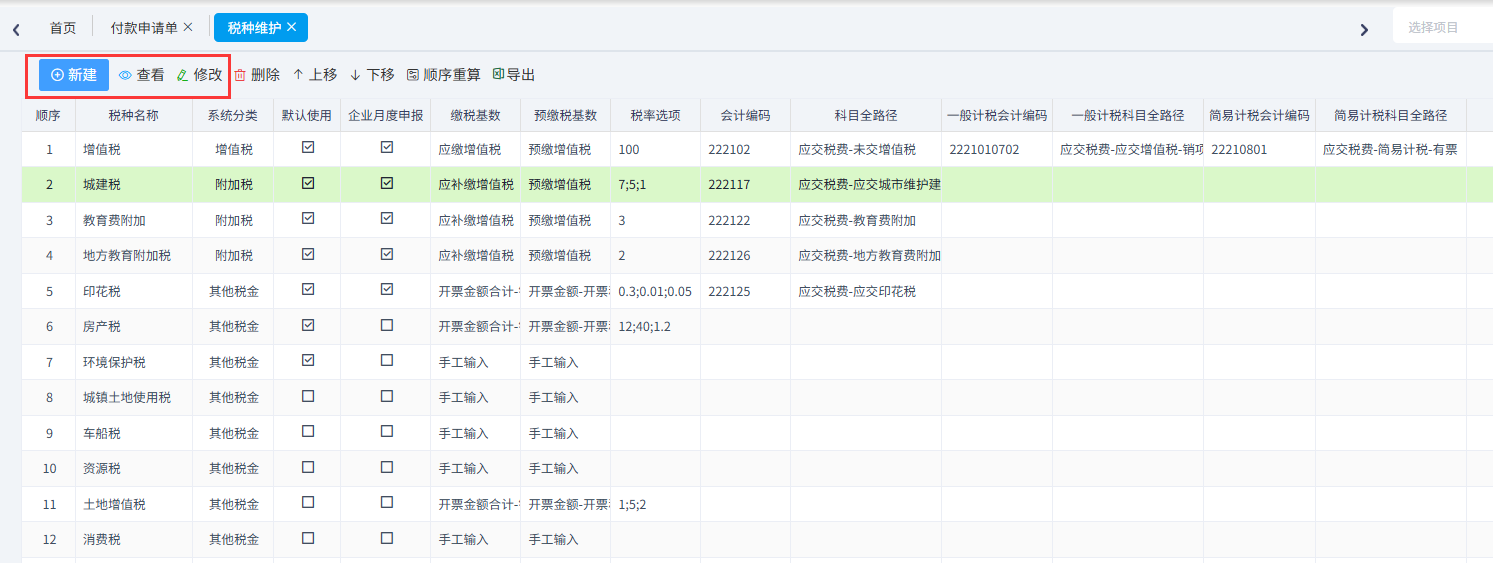Viewport: 1493px width, 563px height.
Task: Click accounting code 22210801 cell
Action: [x=1259, y=149]
